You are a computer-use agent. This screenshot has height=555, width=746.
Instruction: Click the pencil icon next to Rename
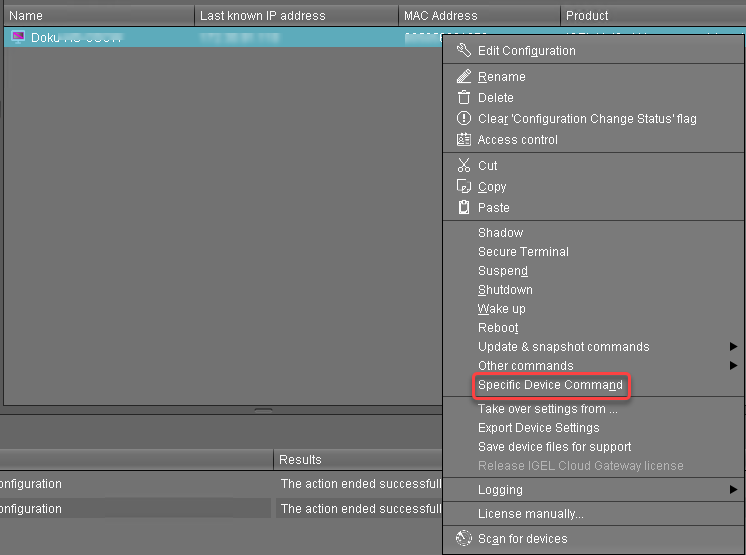point(463,77)
